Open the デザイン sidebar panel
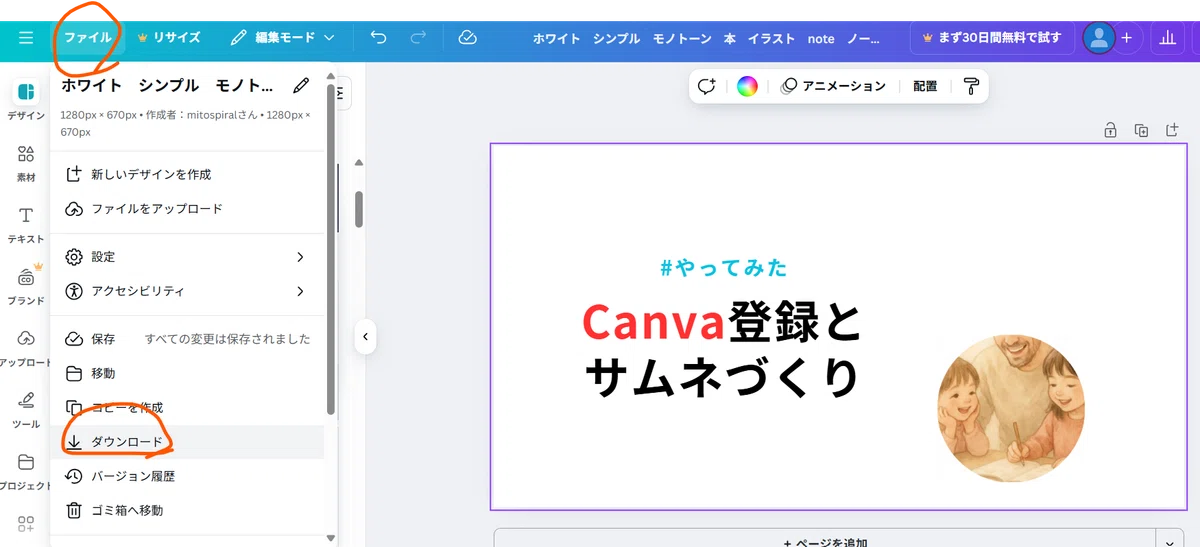This screenshot has width=1200, height=547. [x=26, y=100]
